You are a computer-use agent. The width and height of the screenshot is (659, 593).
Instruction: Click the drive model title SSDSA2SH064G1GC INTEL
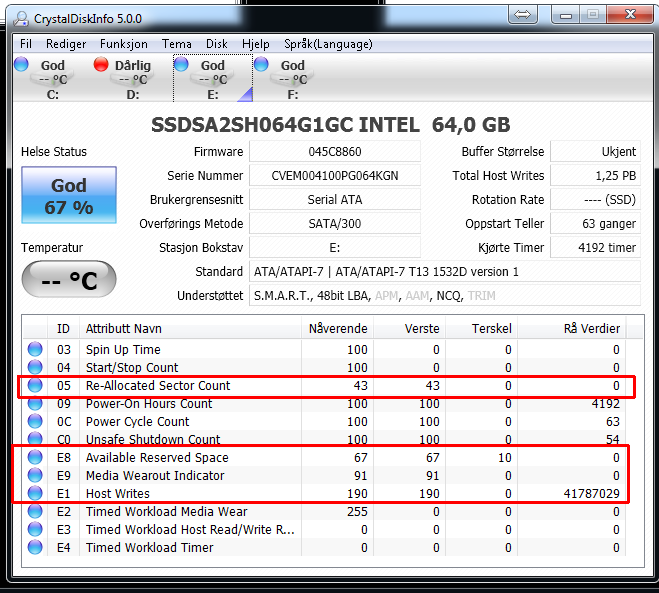(x=285, y=125)
